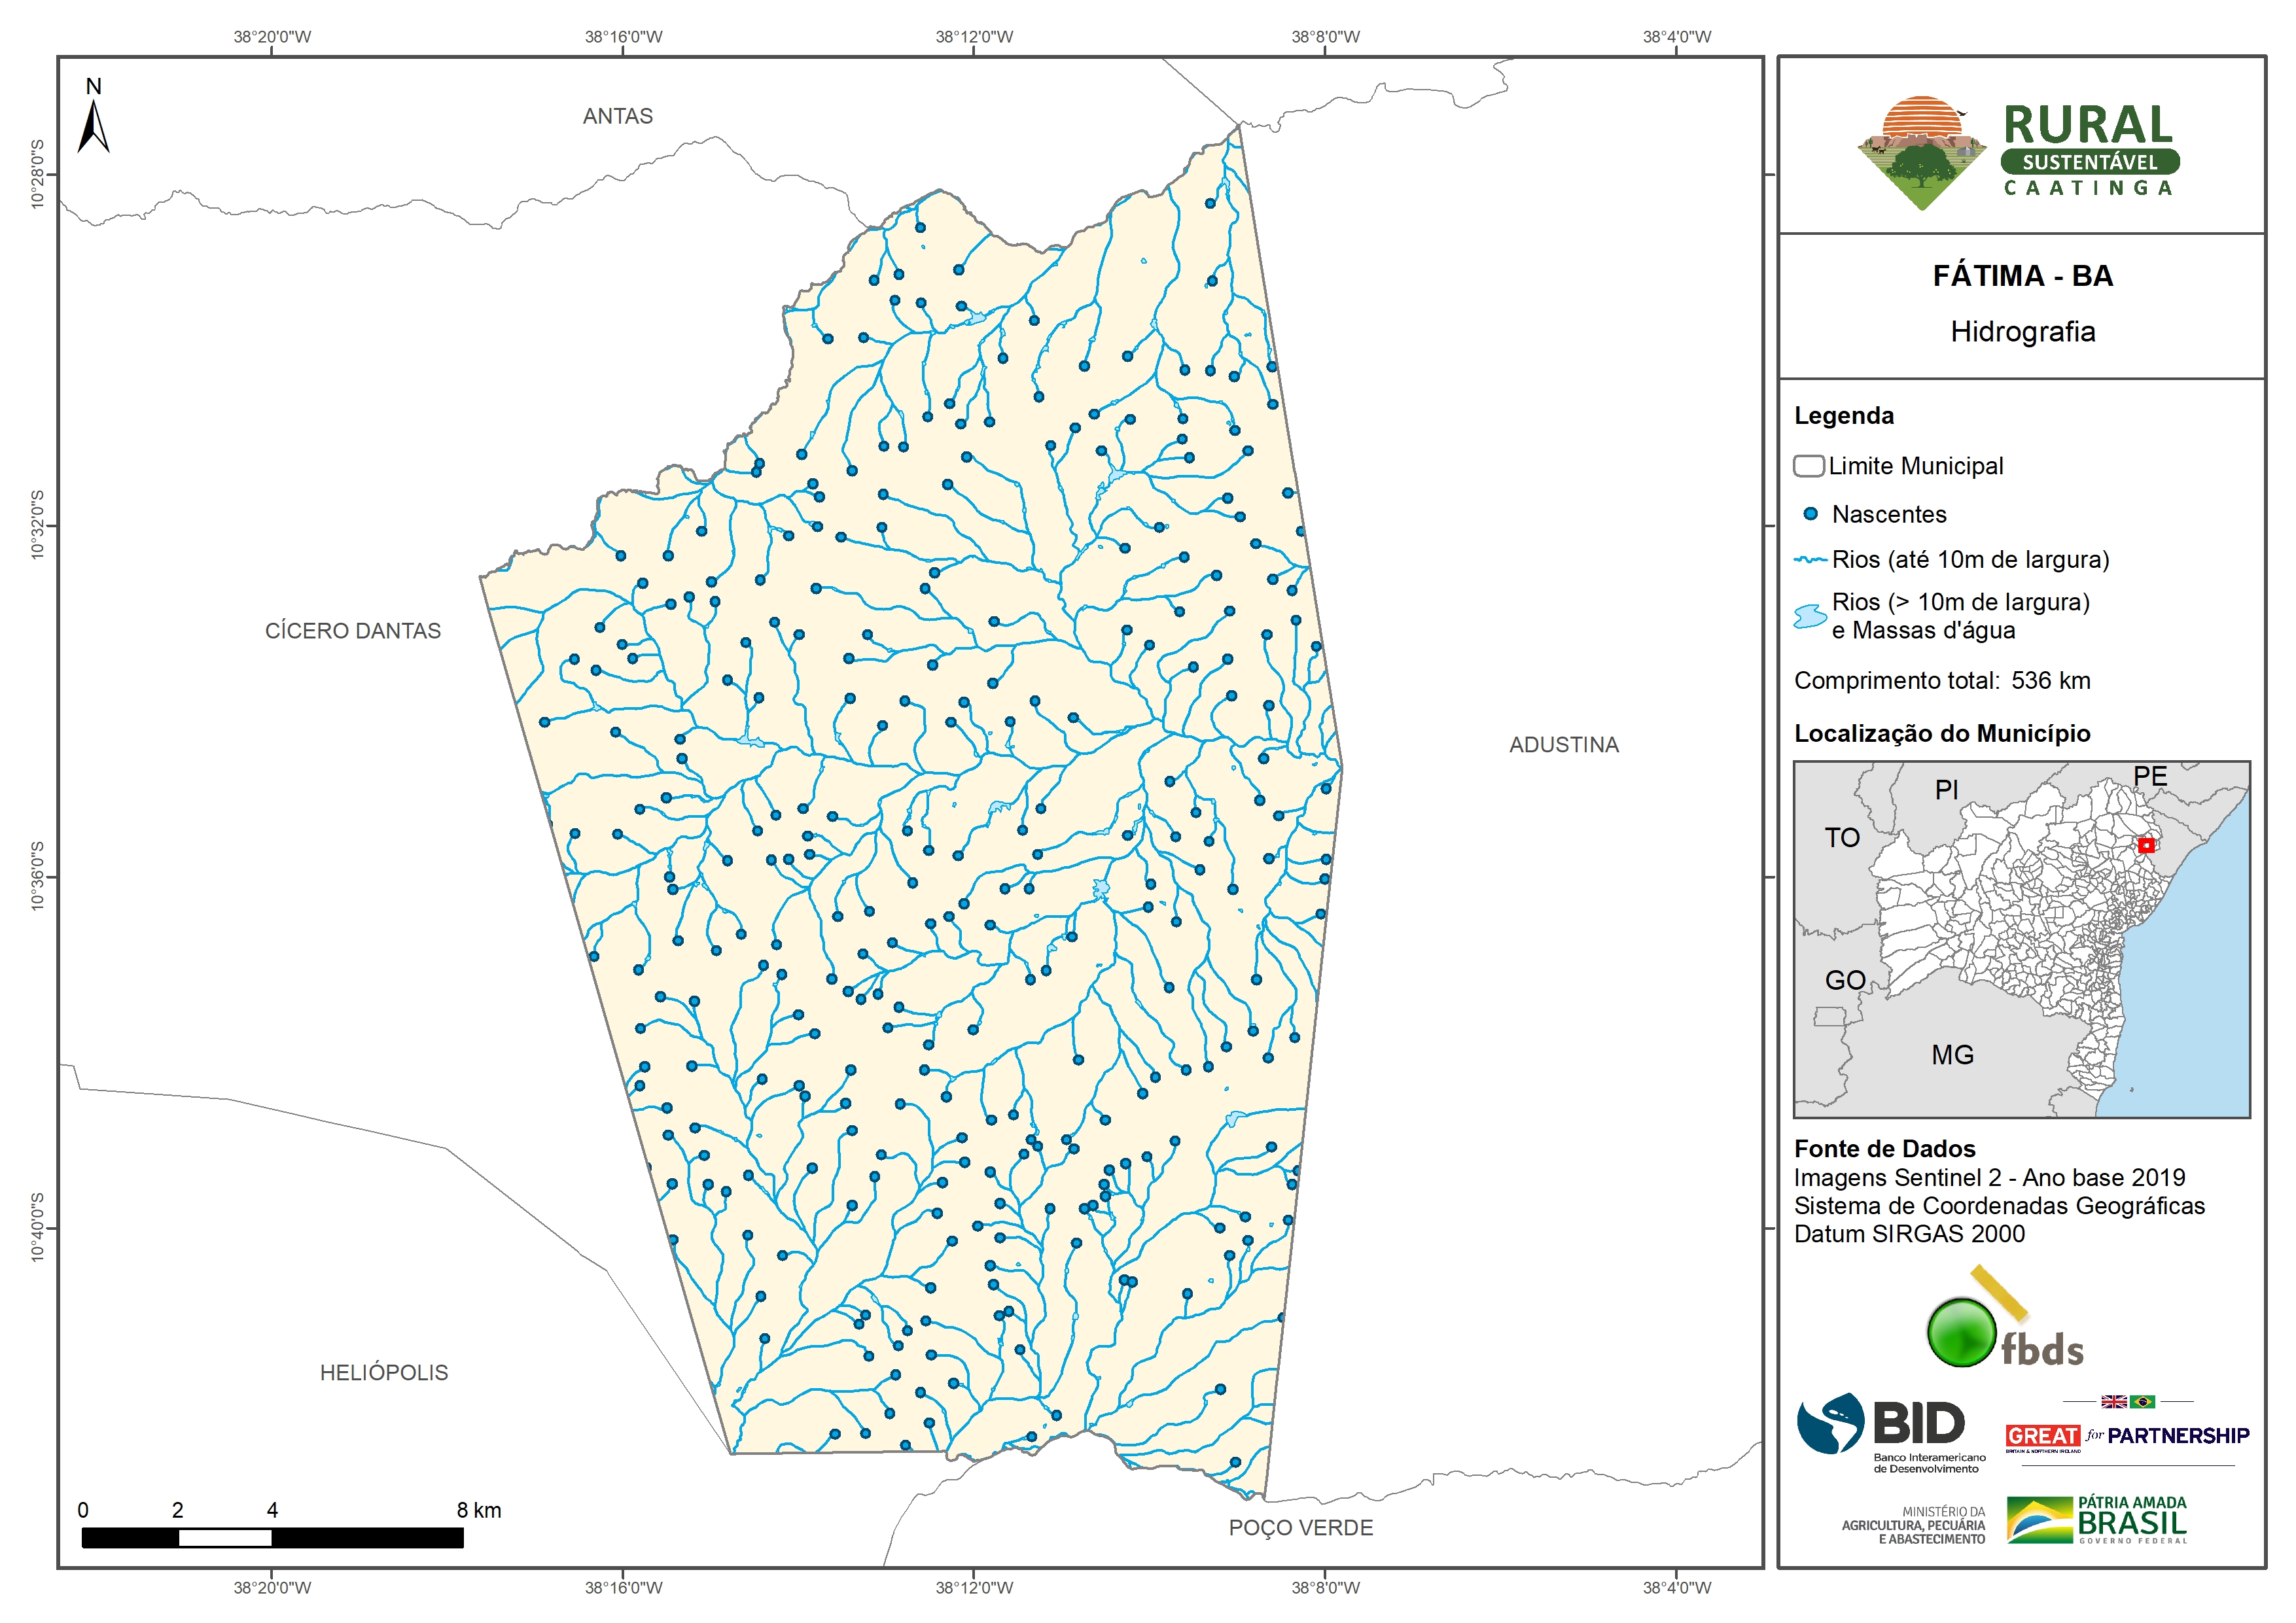Click the ANTAS label on map
2296x1623 pixels.
tap(617, 116)
